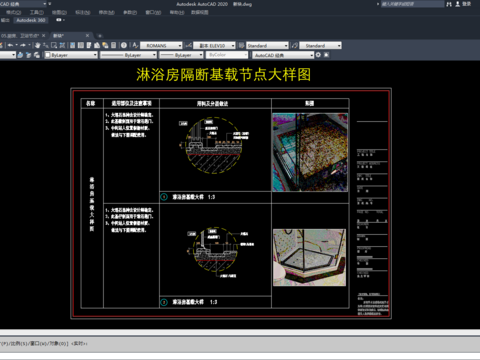The height and width of the screenshot is (360, 480).
Task: Open the ByLayer linetype dropdown
Action: click(128, 55)
